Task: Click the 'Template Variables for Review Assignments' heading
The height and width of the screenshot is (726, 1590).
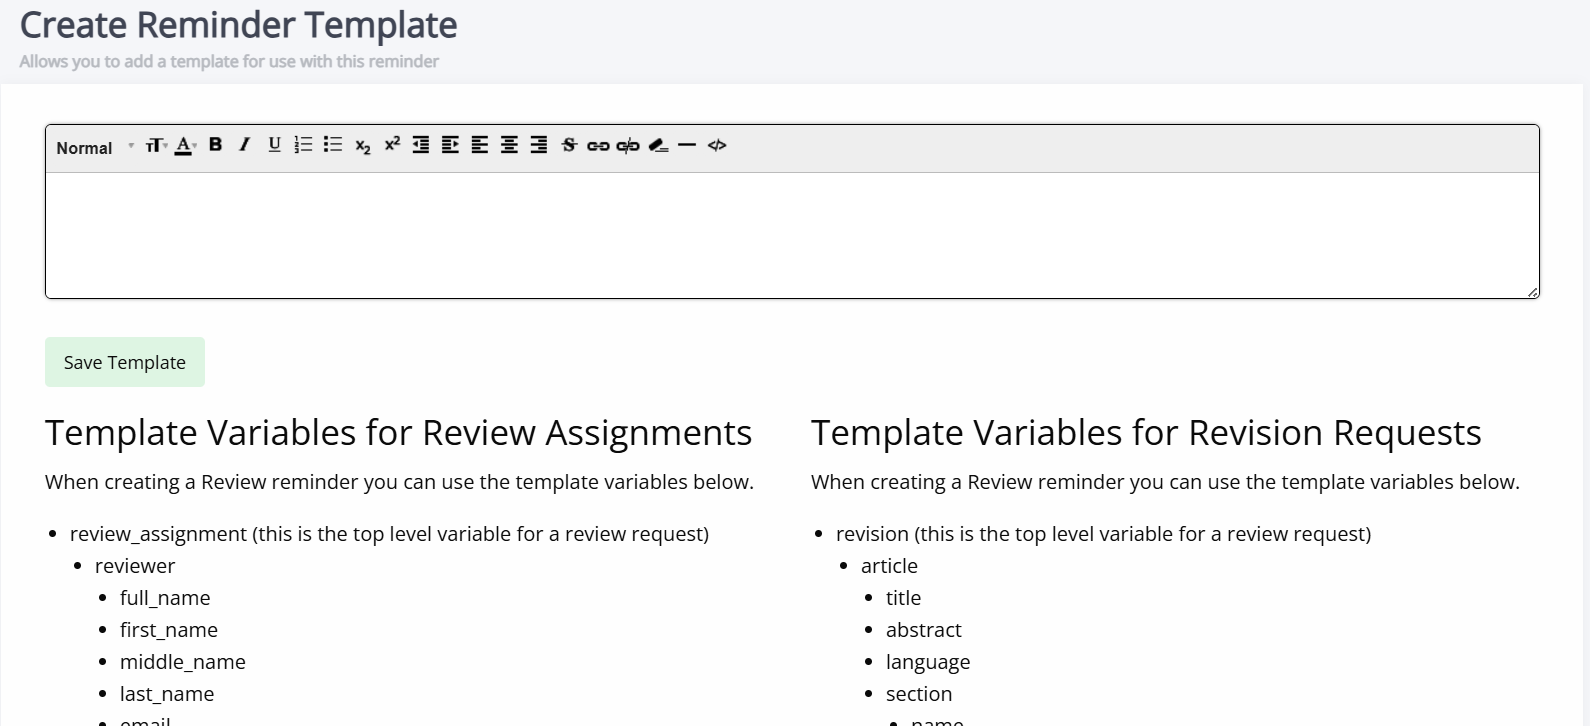Action: pos(398,433)
